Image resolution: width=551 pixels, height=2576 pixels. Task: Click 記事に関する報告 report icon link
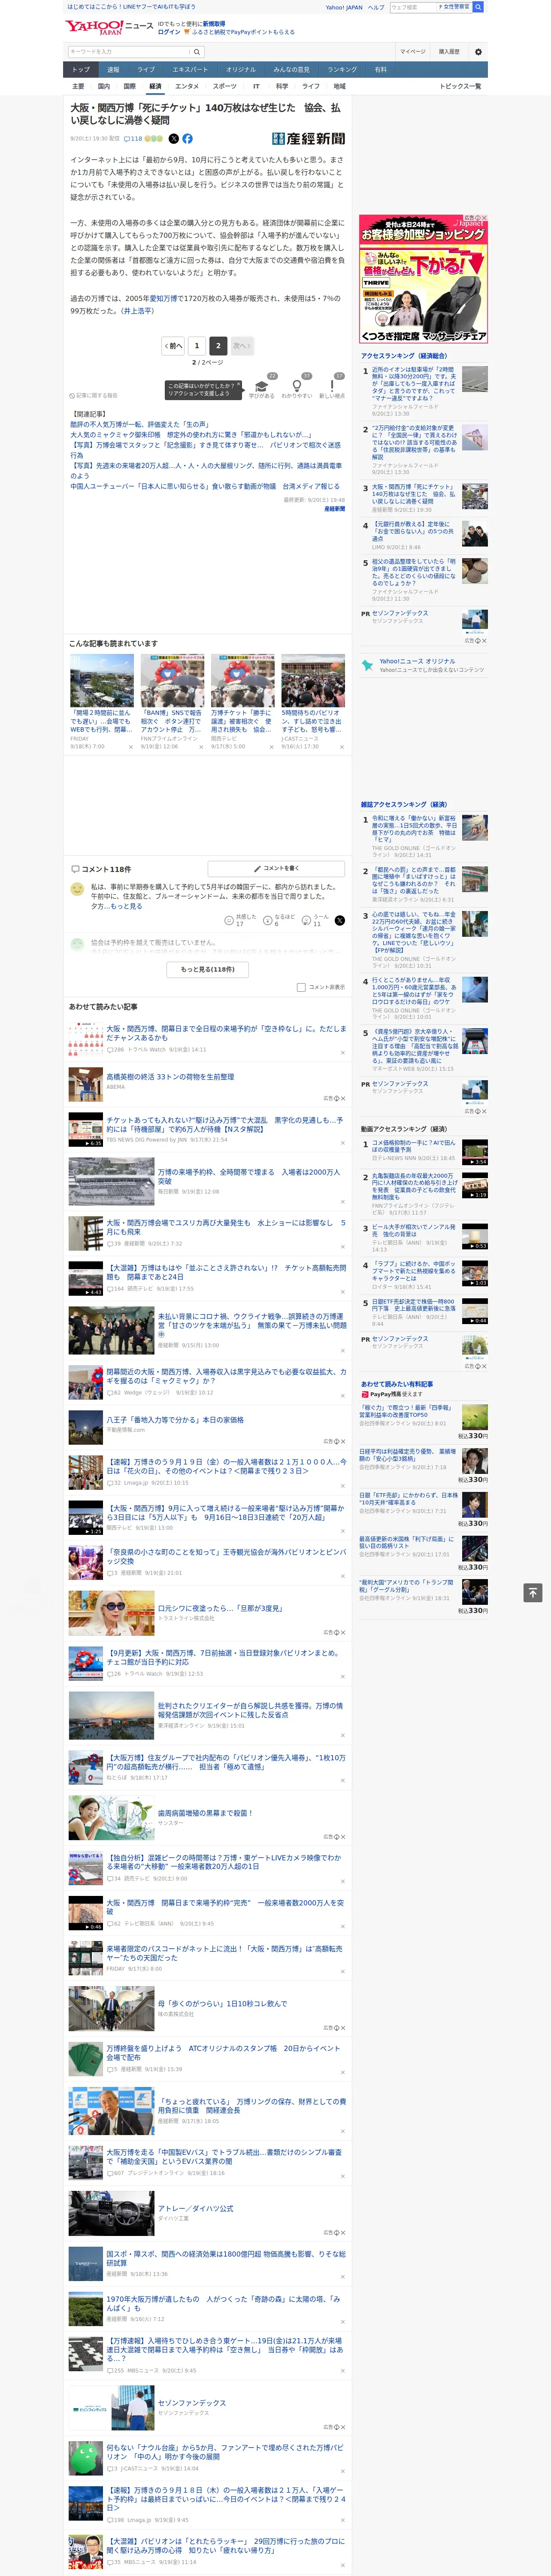tap(93, 395)
